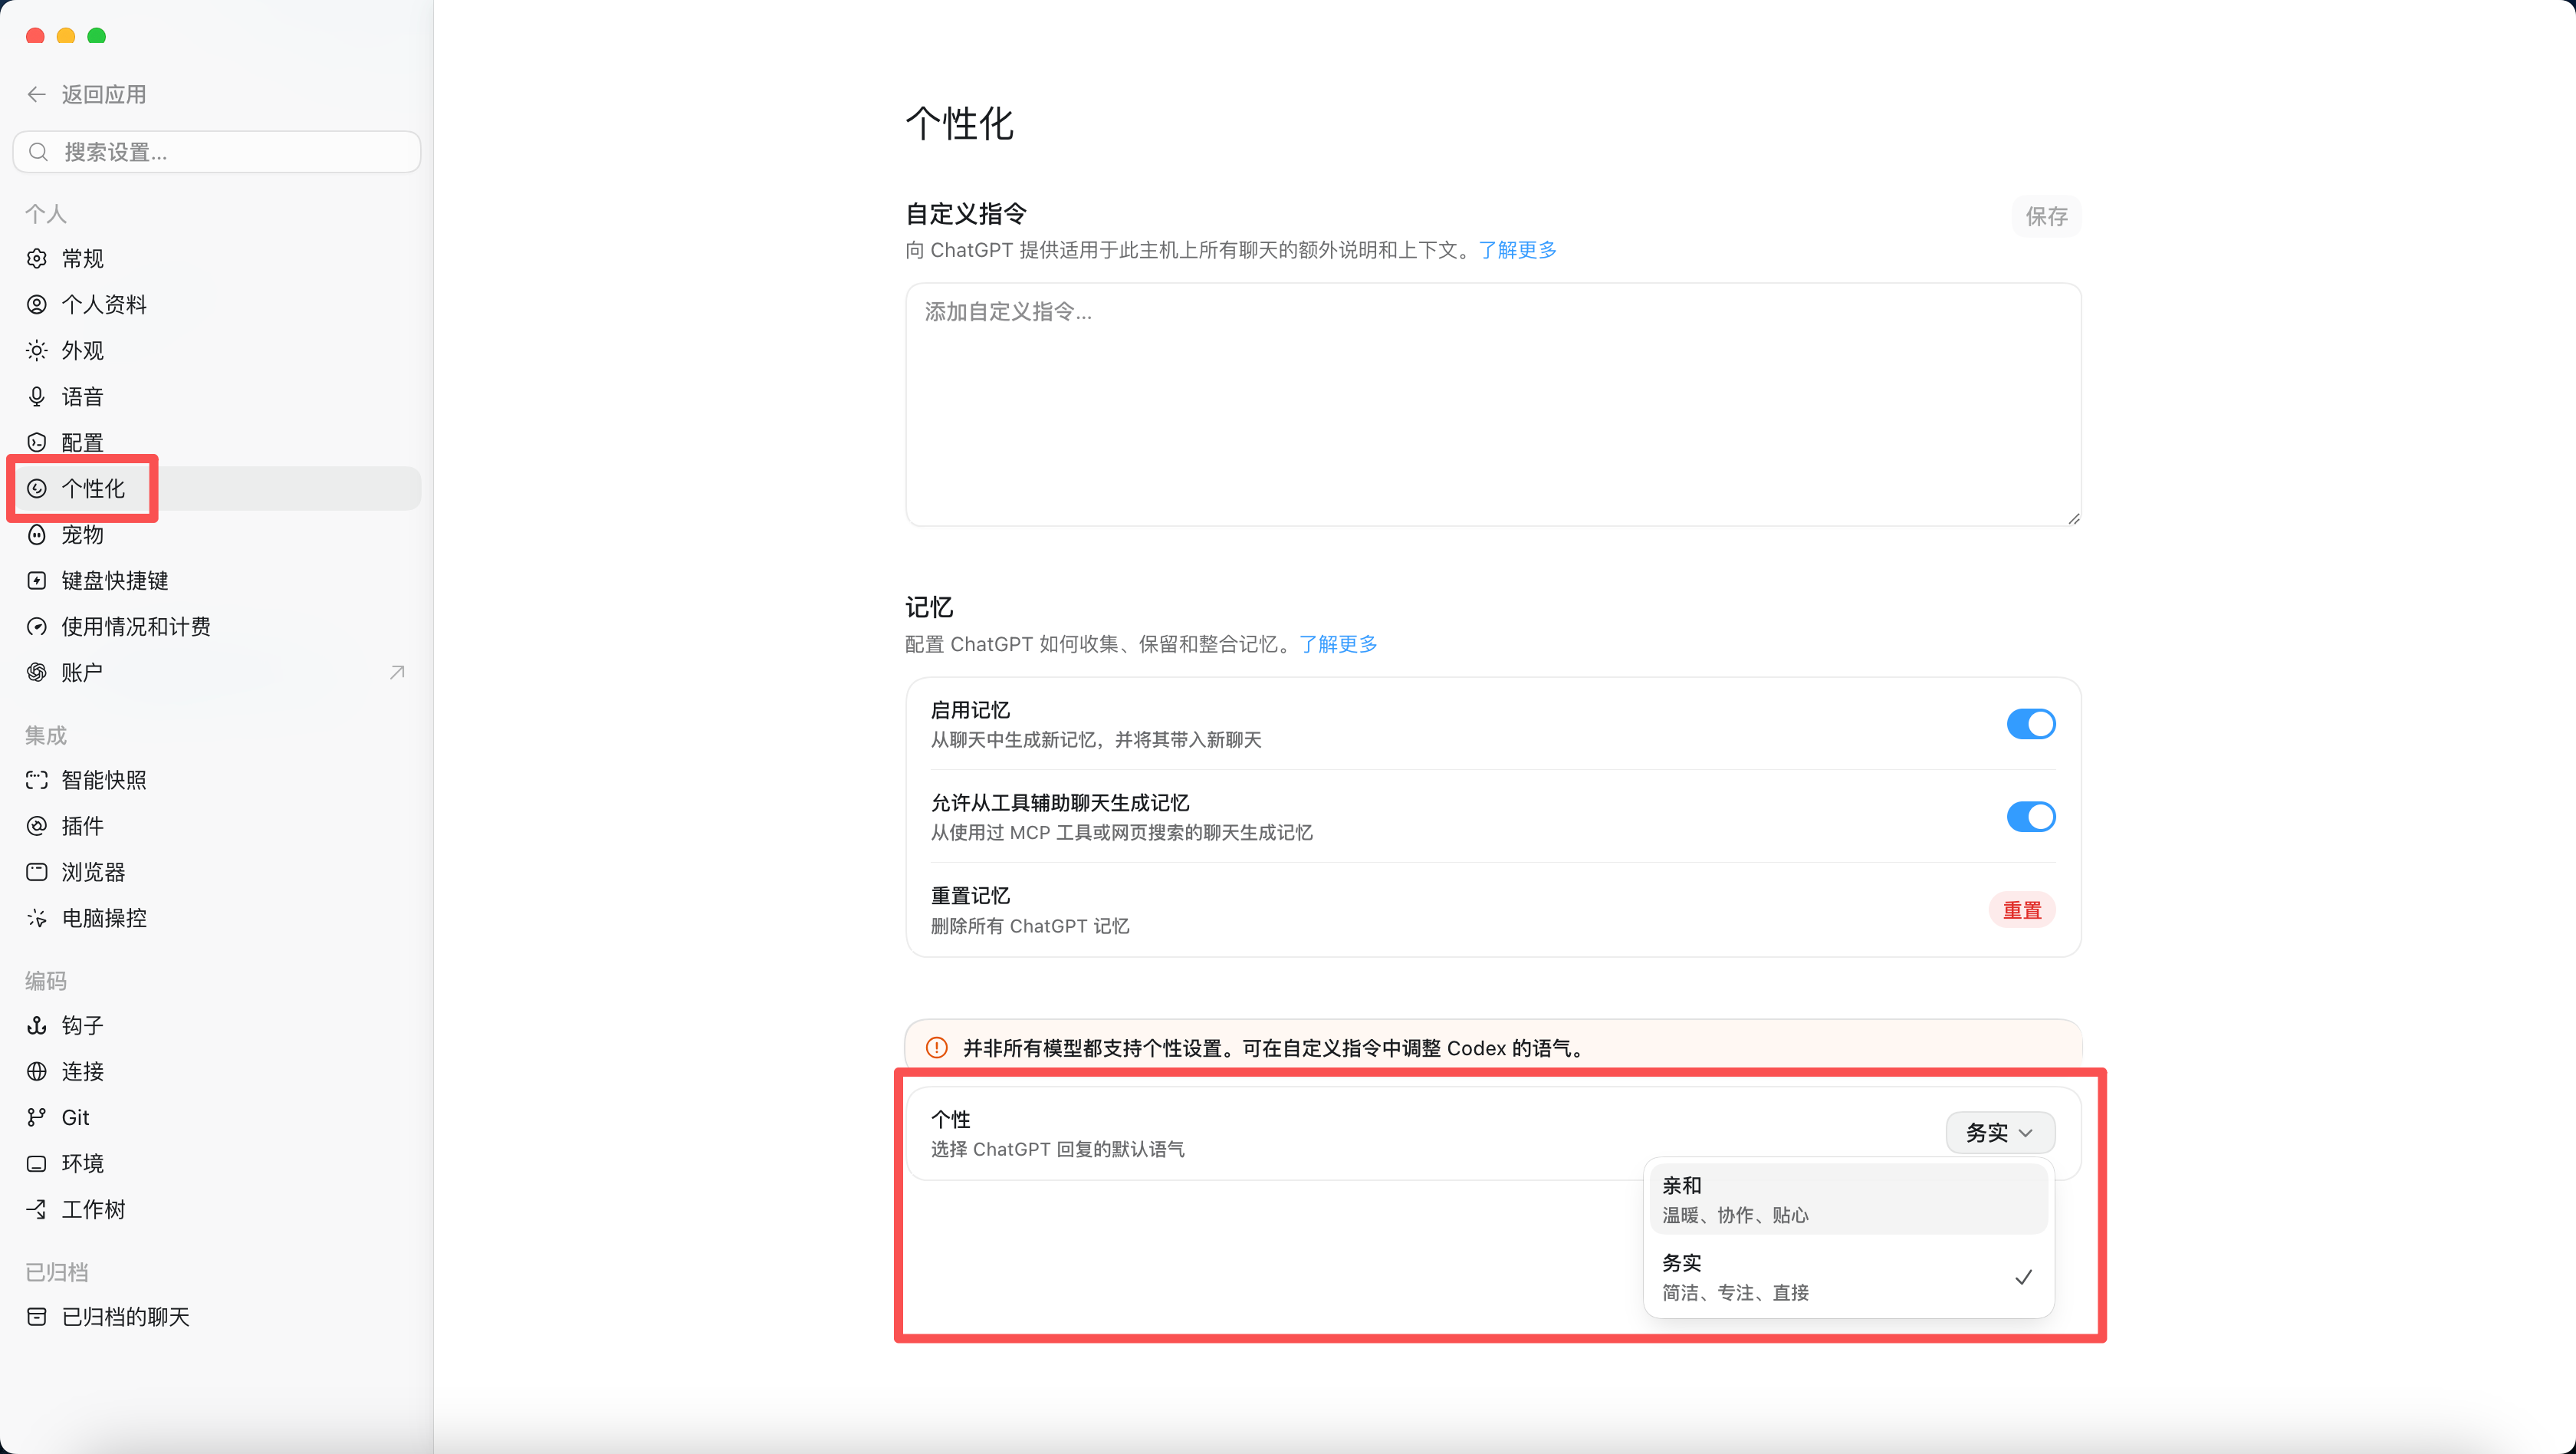Click the OpenAI logo icon beside 账户

[37, 672]
